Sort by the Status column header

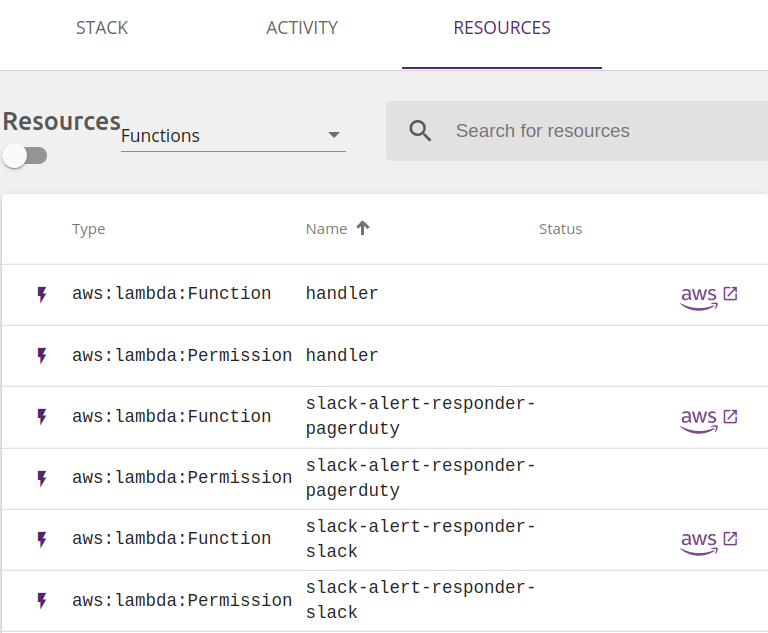tap(560, 229)
